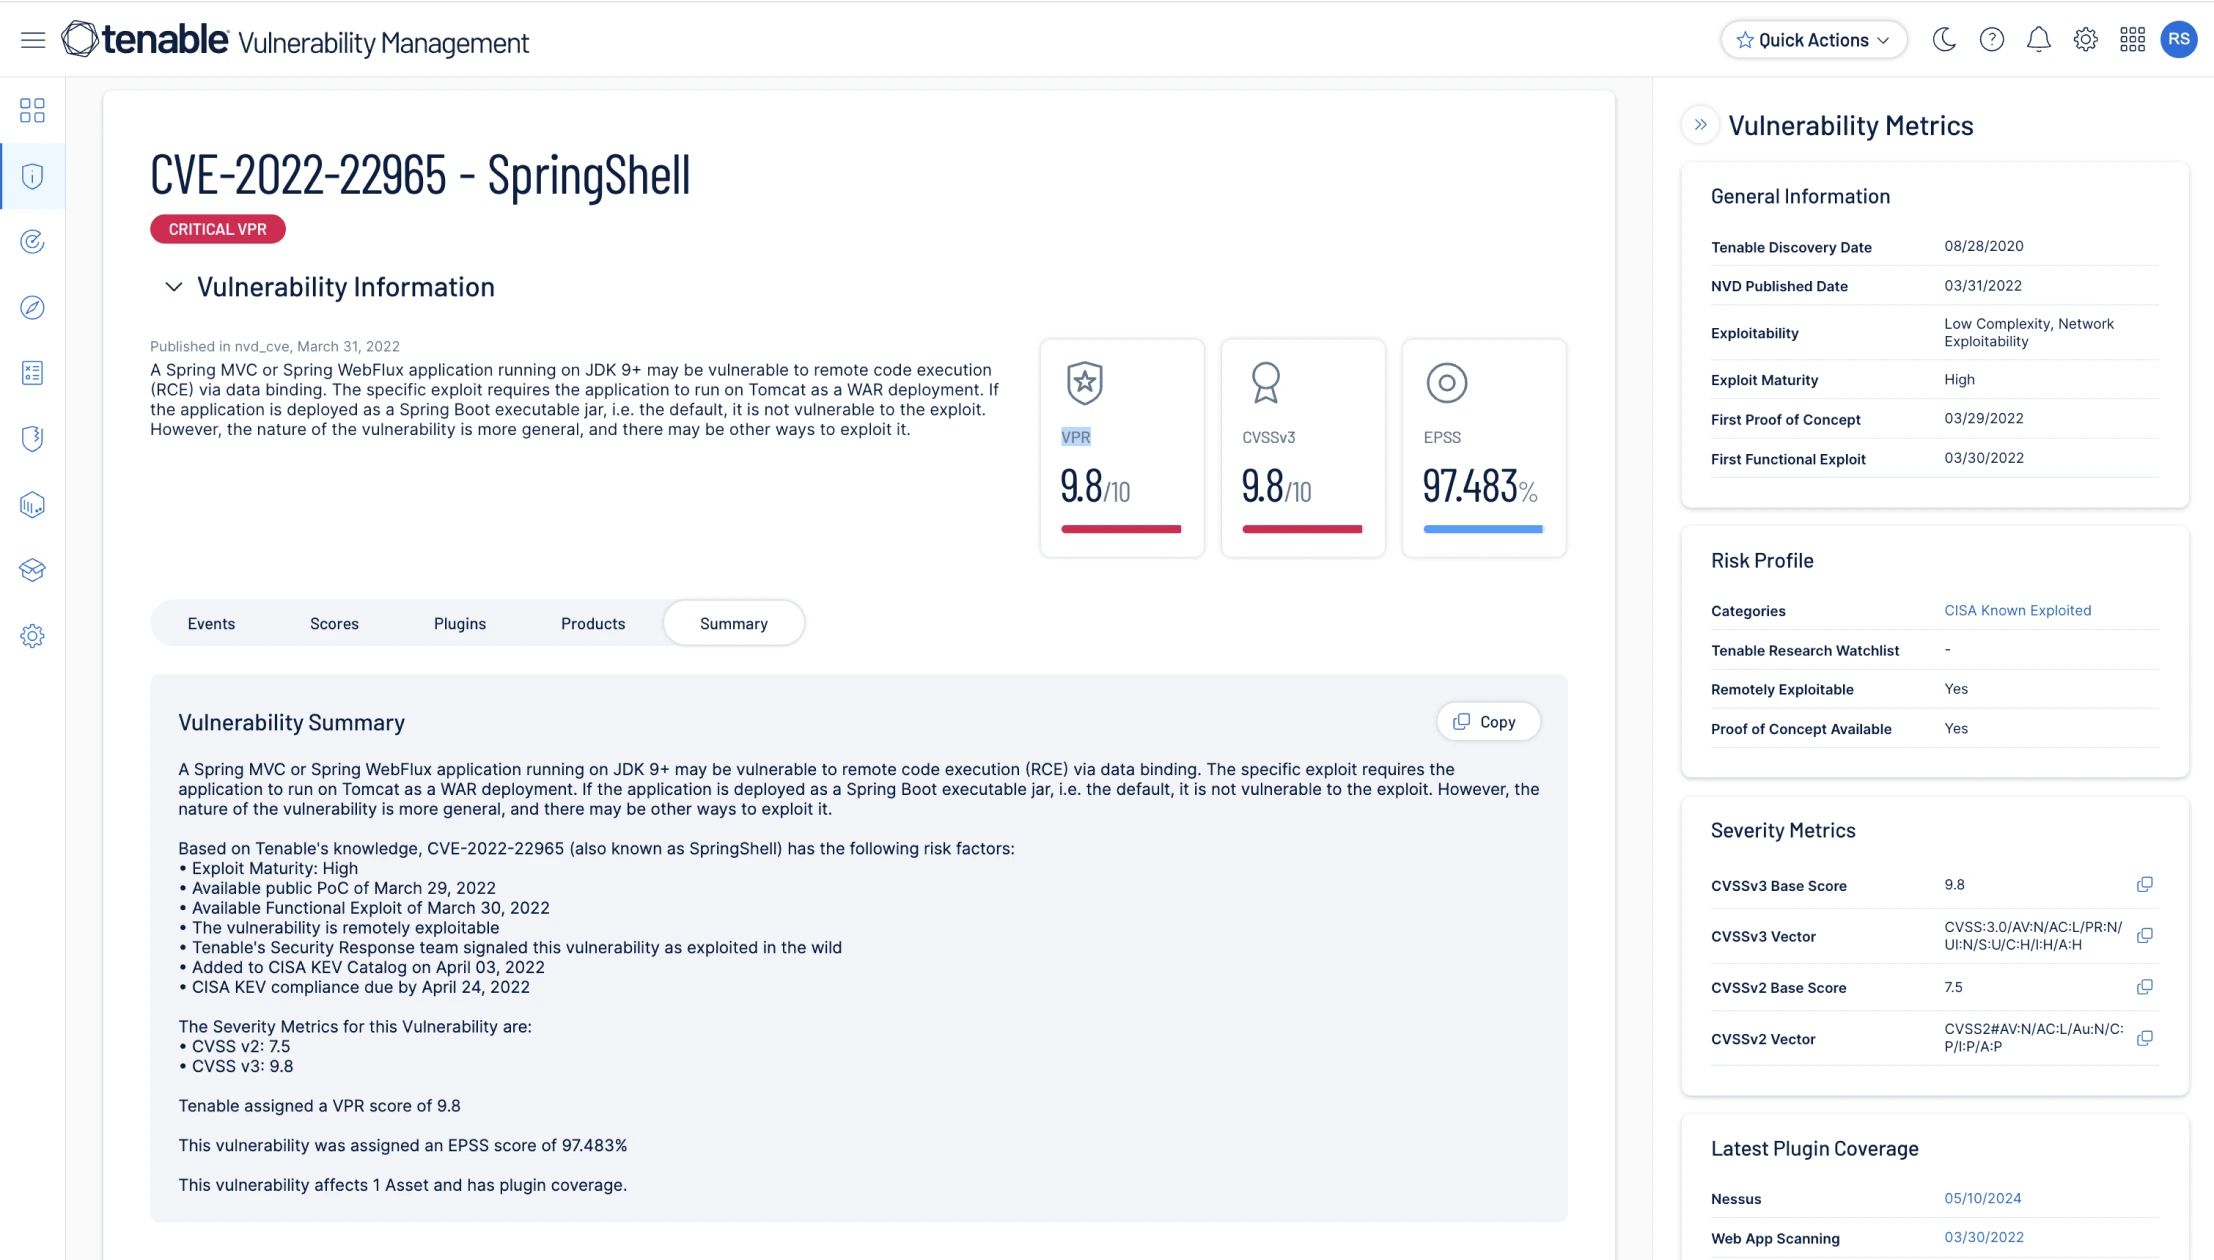The width and height of the screenshot is (2214, 1260).
Task: Open the help question mark icon
Action: coord(1991,40)
